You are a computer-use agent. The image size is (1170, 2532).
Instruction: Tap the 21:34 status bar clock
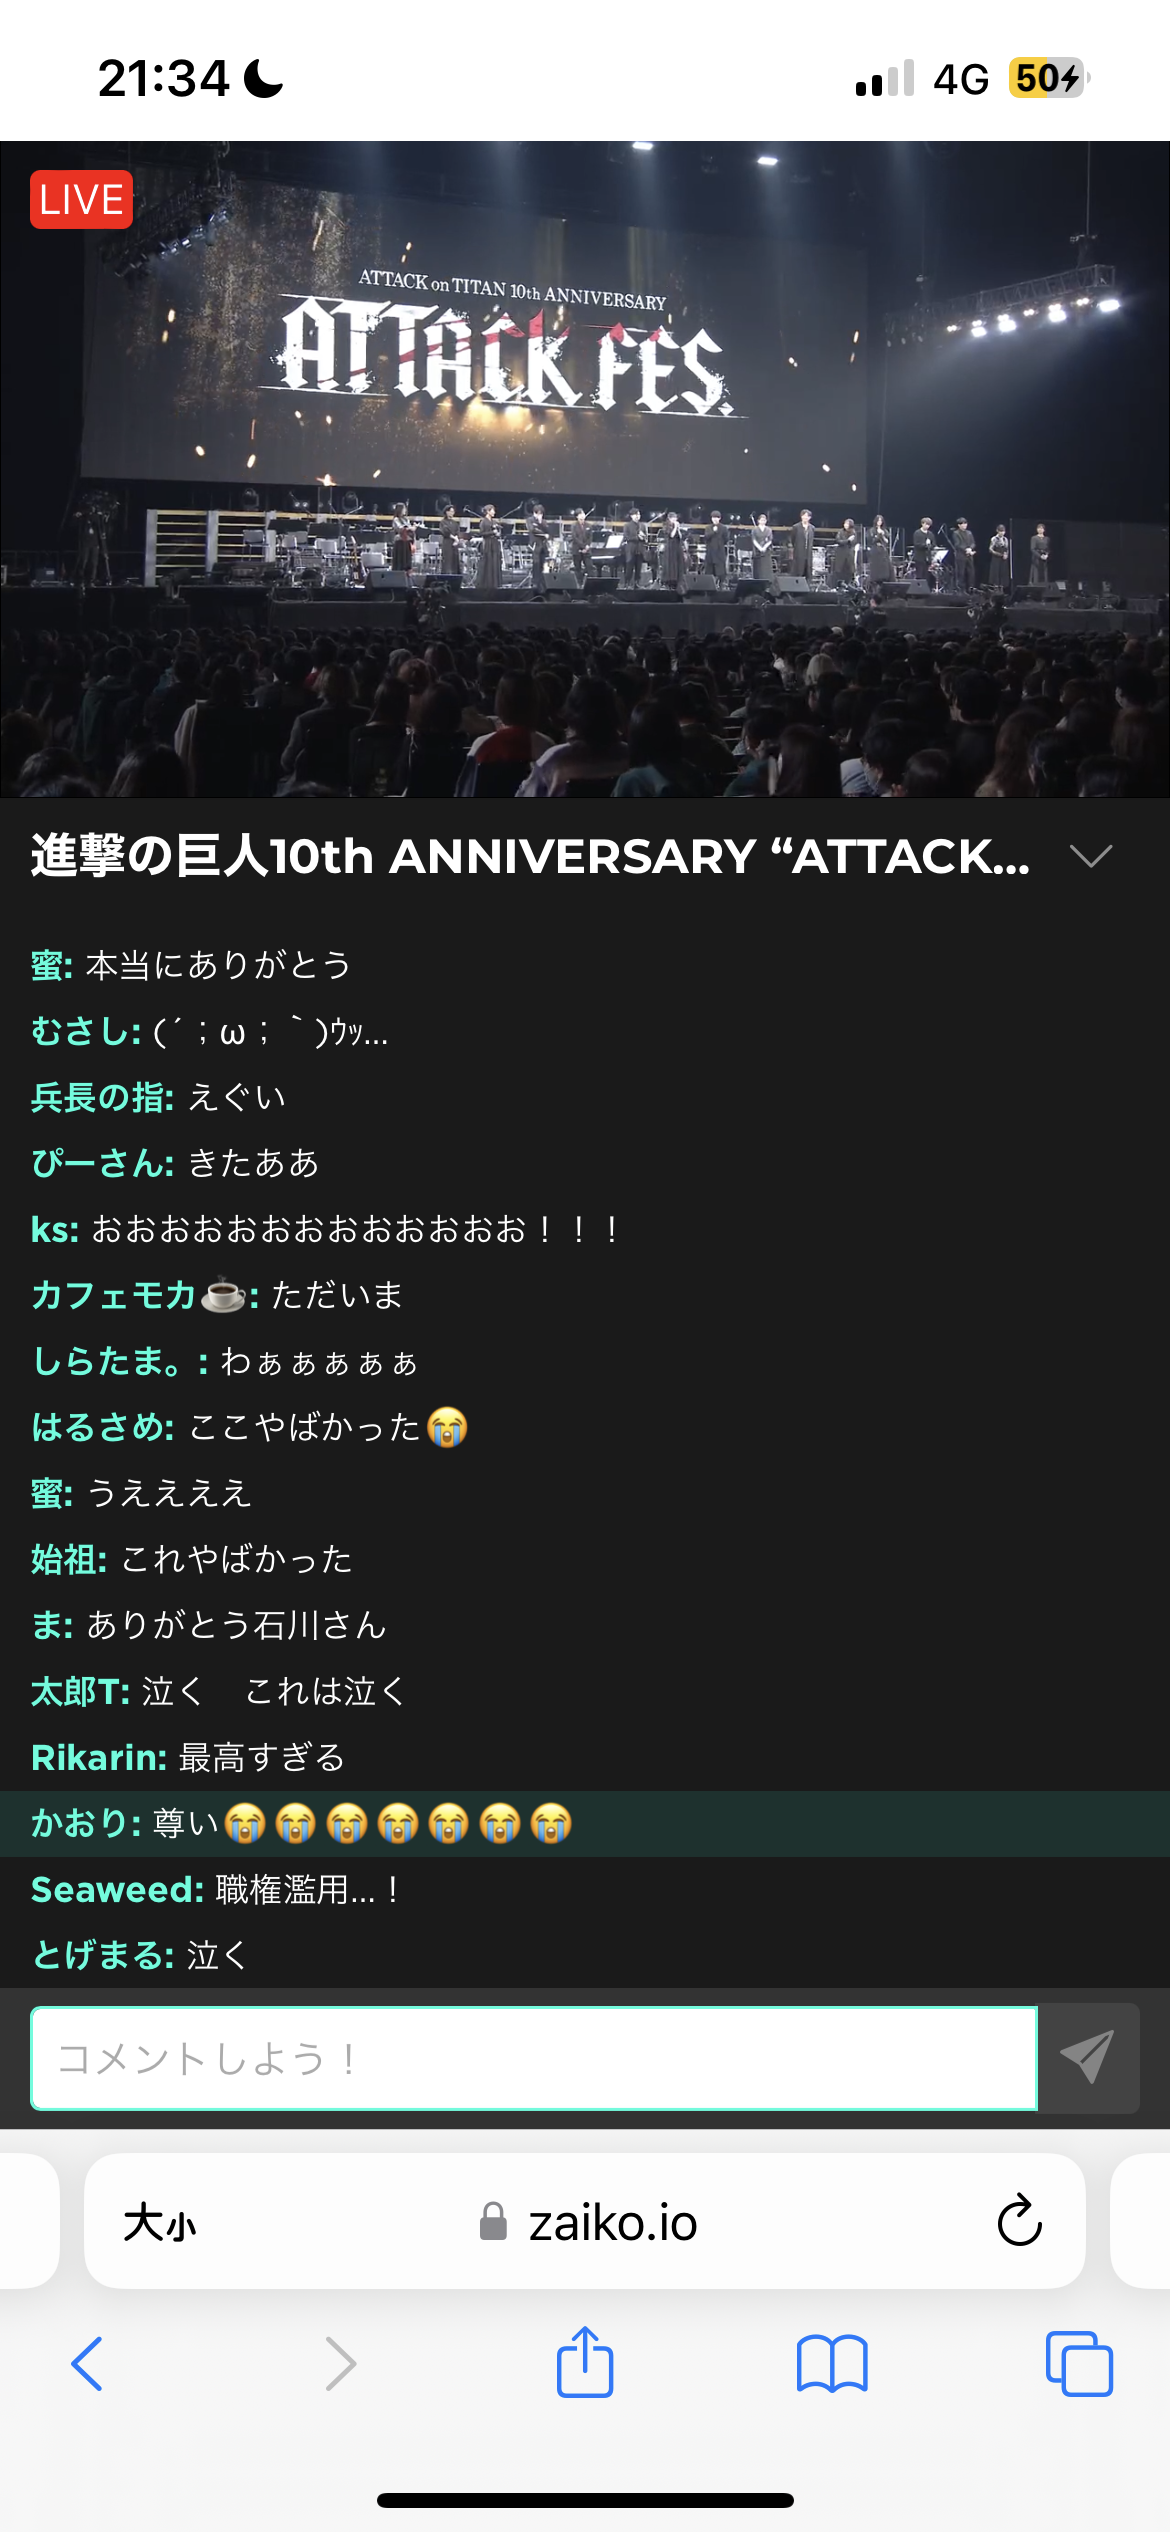coord(164,78)
